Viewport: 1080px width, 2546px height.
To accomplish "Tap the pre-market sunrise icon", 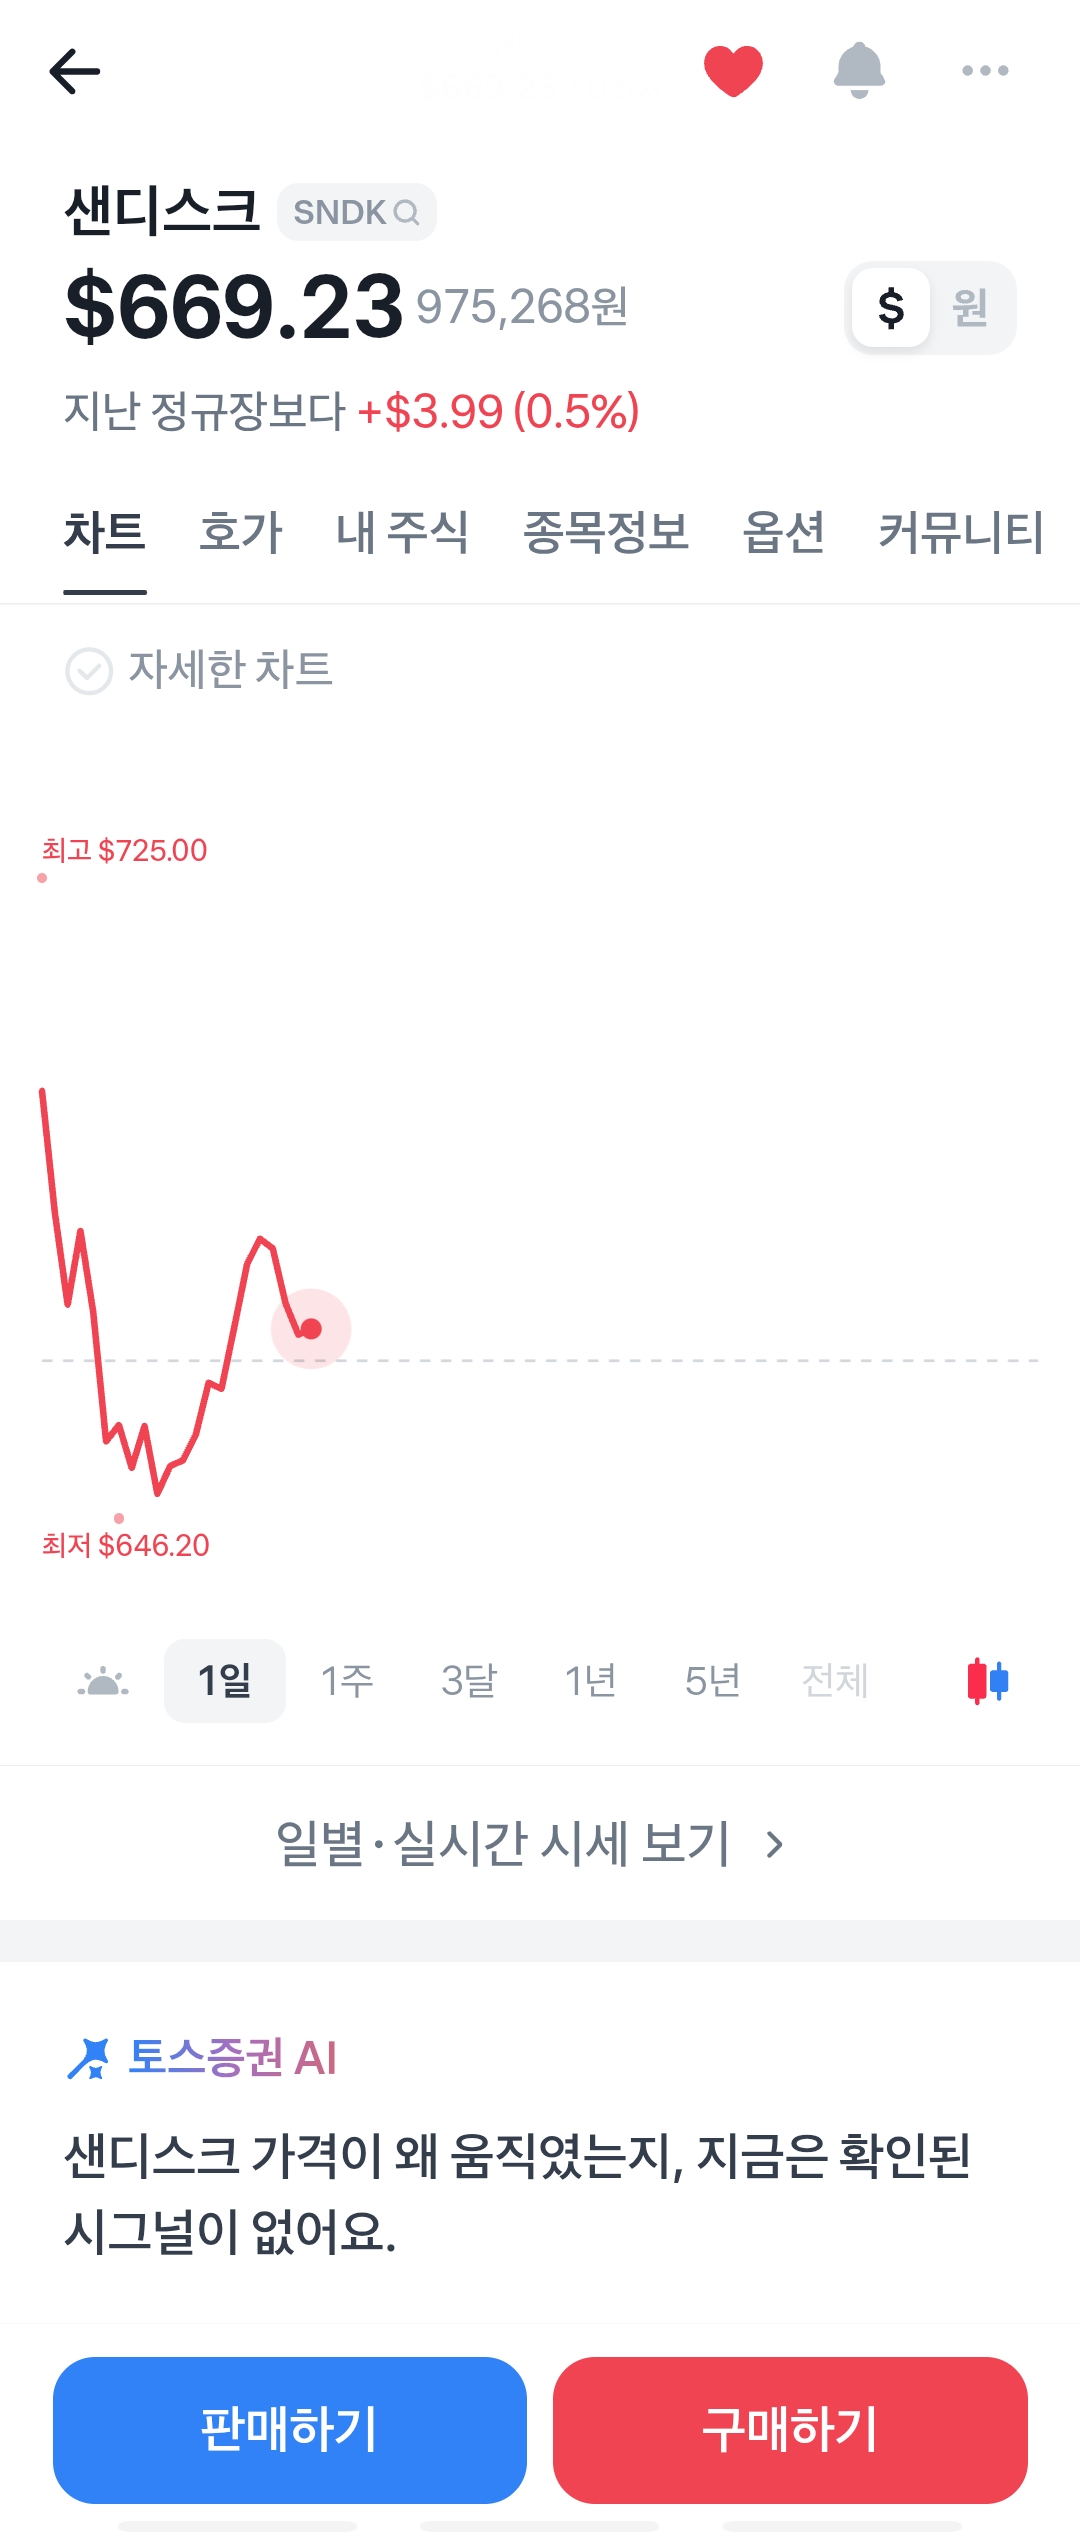I will [103, 1681].
